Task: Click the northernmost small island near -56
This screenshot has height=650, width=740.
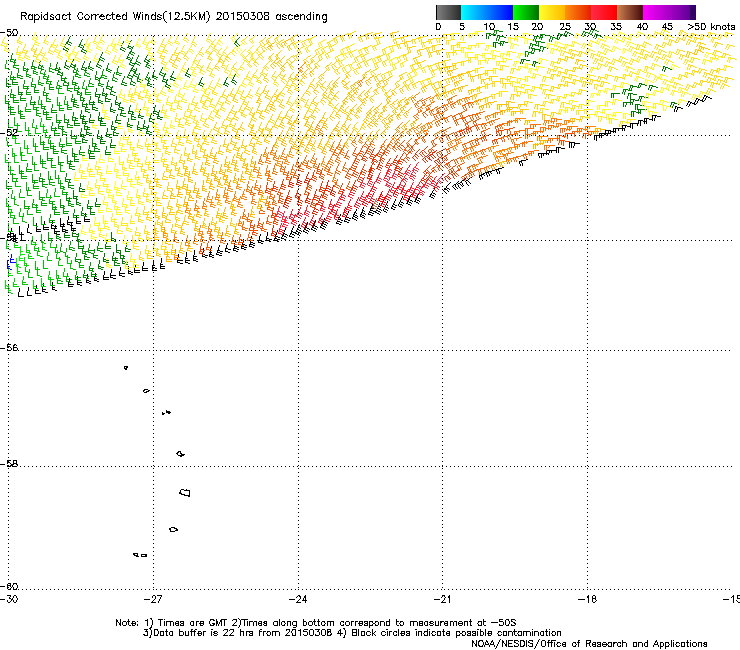Action: coord(126,368)
